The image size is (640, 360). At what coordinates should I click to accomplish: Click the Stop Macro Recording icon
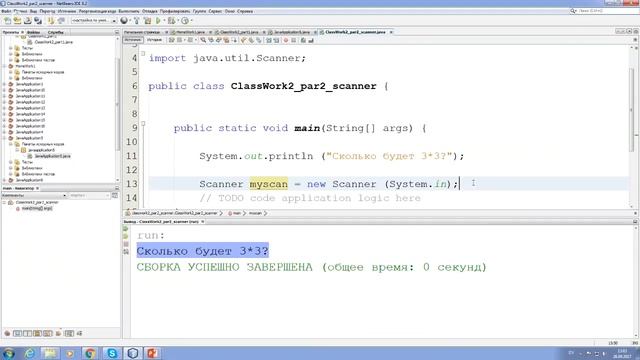(293, 40)
